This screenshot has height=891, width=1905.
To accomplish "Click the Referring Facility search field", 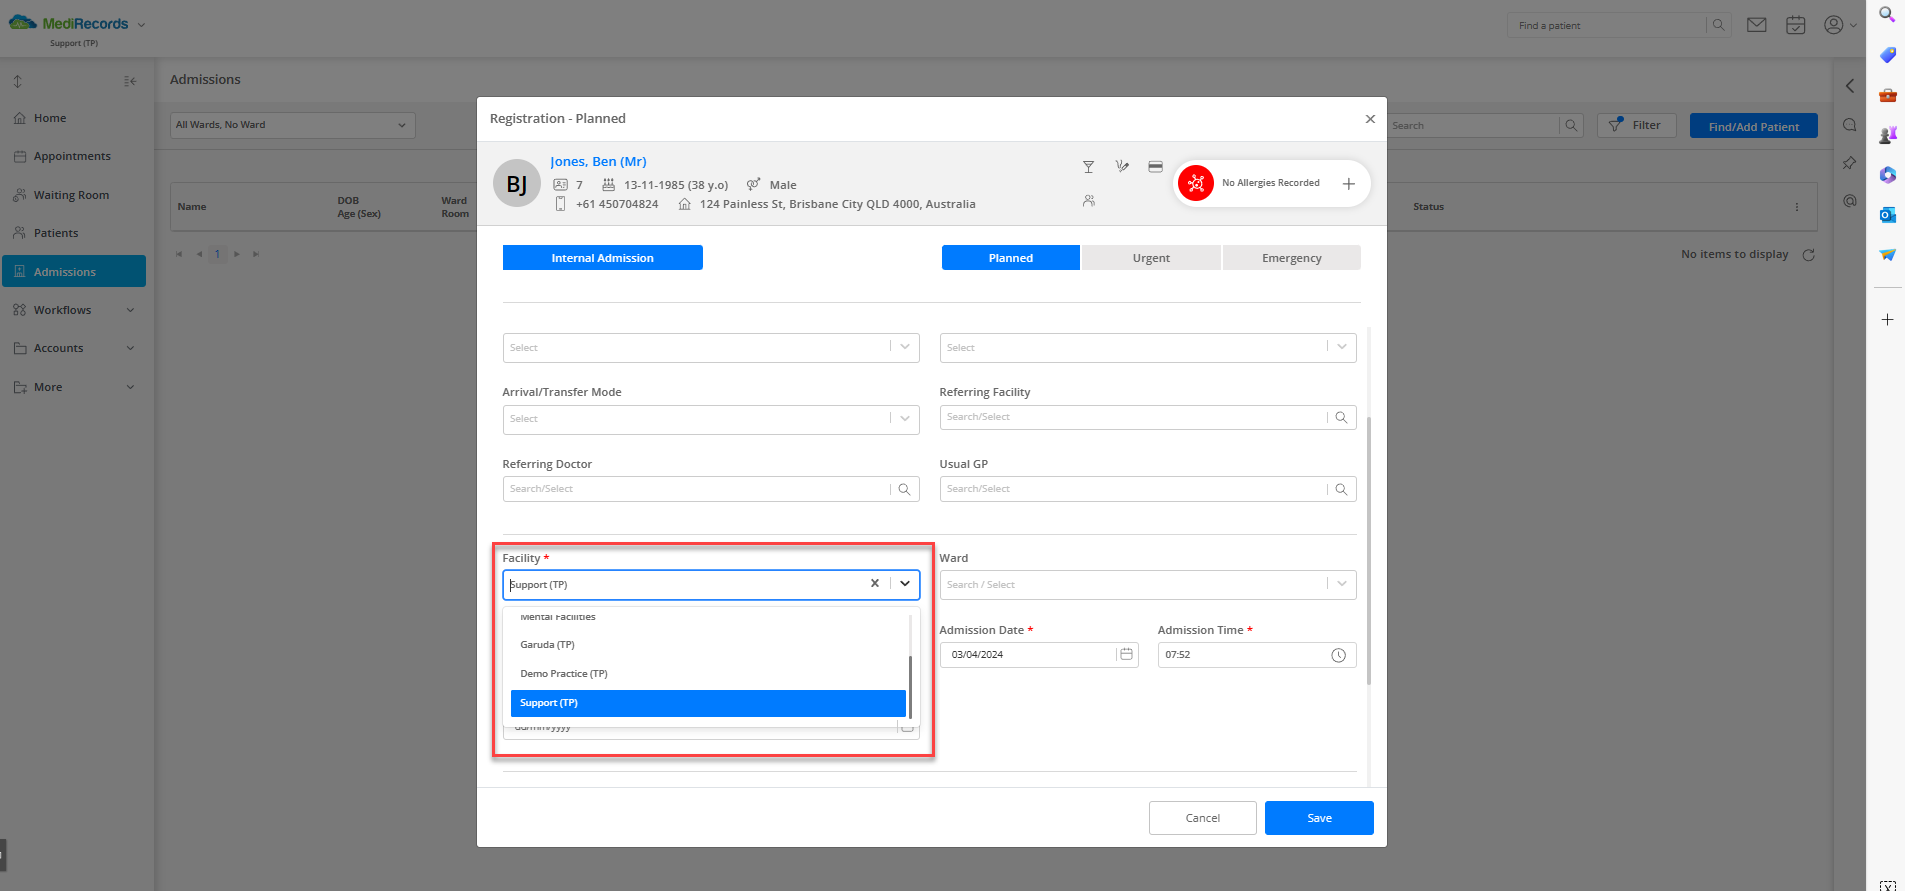I will coord(1148,417).
